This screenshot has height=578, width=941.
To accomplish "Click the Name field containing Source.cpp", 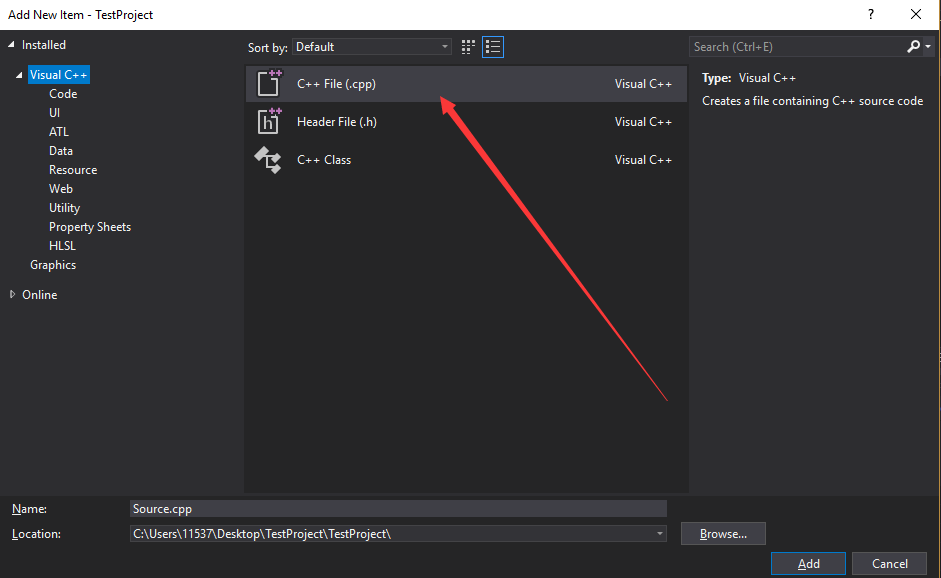I will [x=398, y=508].
